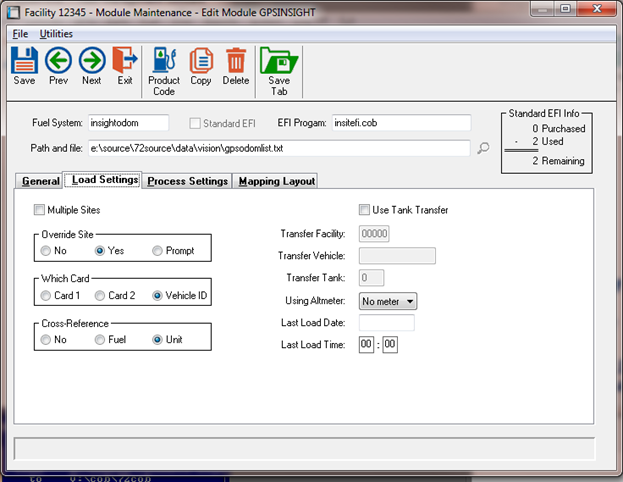Click the Save Tab folder icon
Screen dimensions: 623x482
(279, 62)
